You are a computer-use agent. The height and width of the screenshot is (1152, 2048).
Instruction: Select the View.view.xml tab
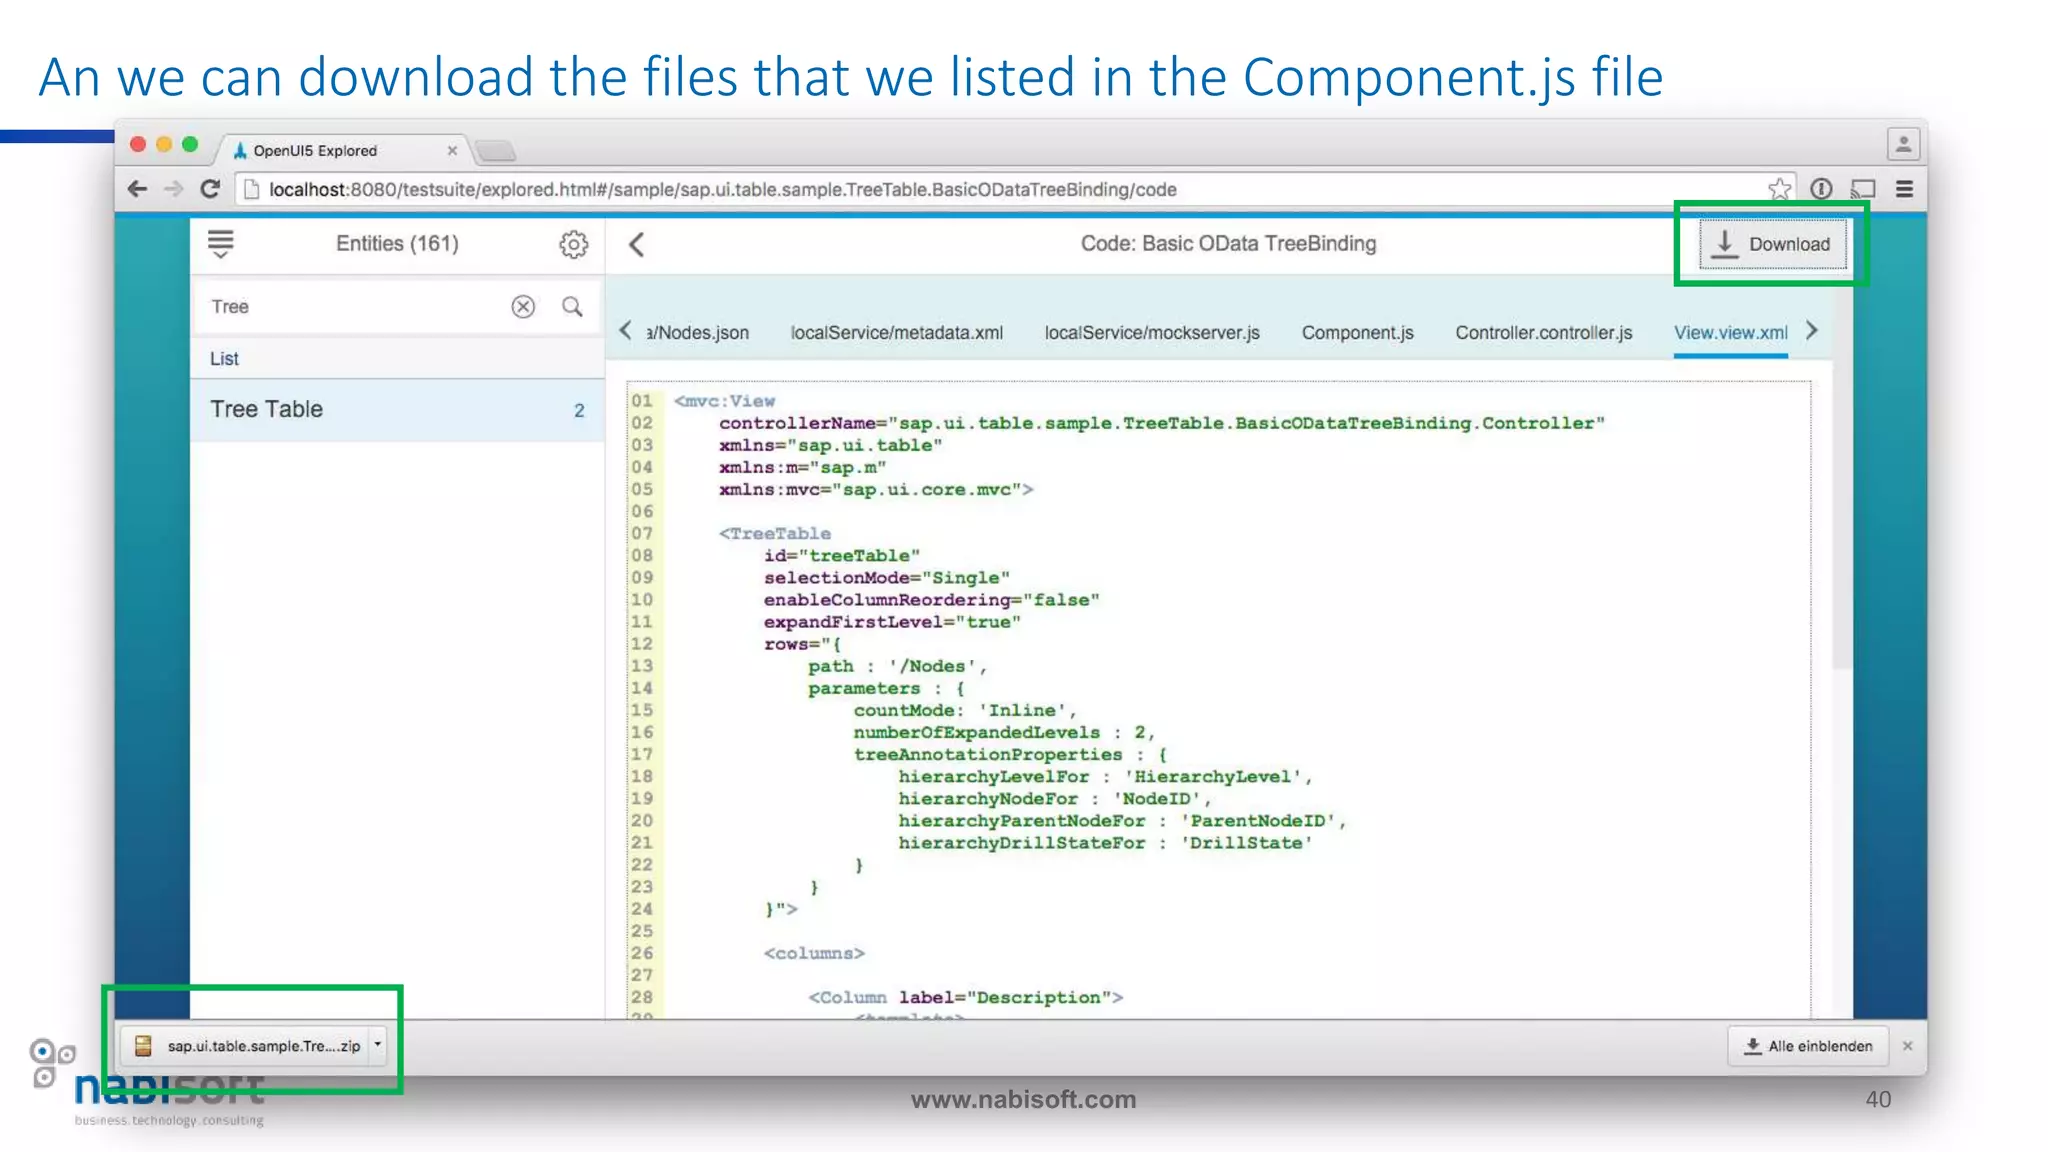pyautogui.click(x=1731, y=333)
